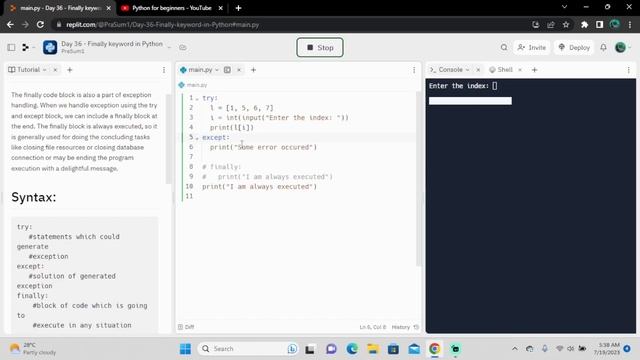640x360 pixels.
Task: Select the Tutorial pane tab
Action: pyautogui.click(x=28, y=70)
